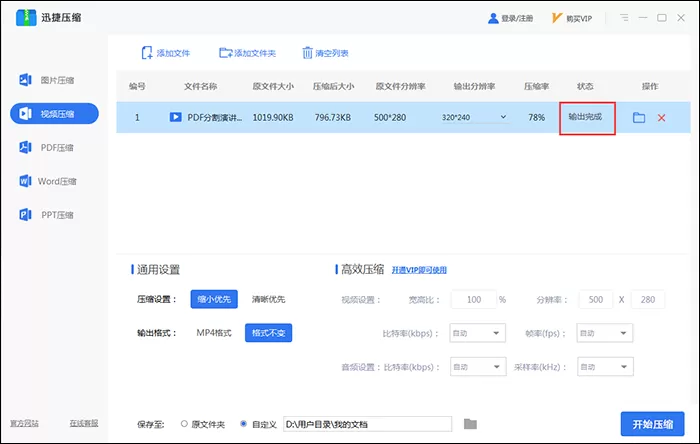Click the 开始压缩 button
Screen dimensions: 700x444
click(x=652, y=424)
